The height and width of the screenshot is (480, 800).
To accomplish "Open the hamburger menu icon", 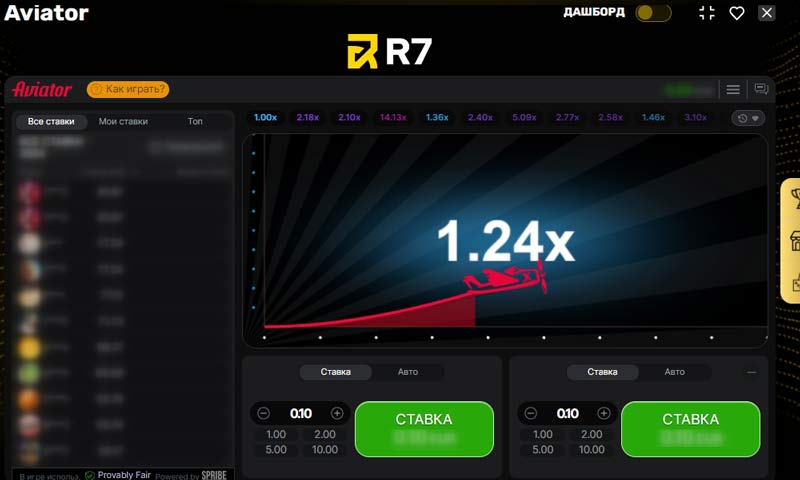I will 733,90.
